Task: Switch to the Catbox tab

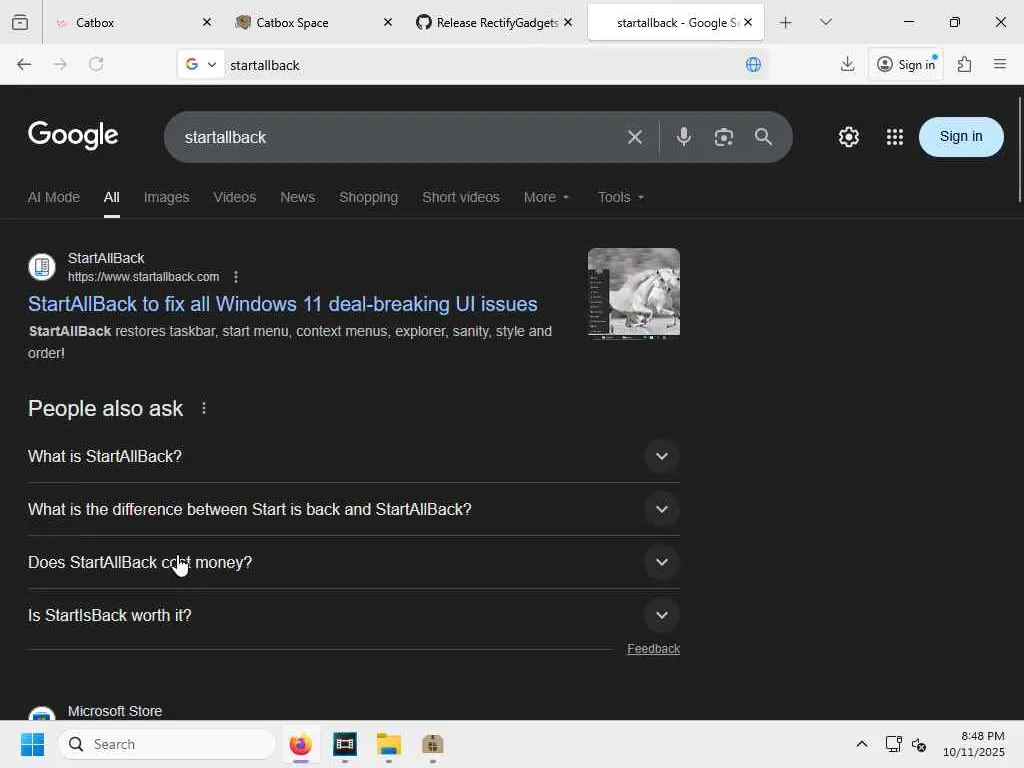Action: click(133, 22)
